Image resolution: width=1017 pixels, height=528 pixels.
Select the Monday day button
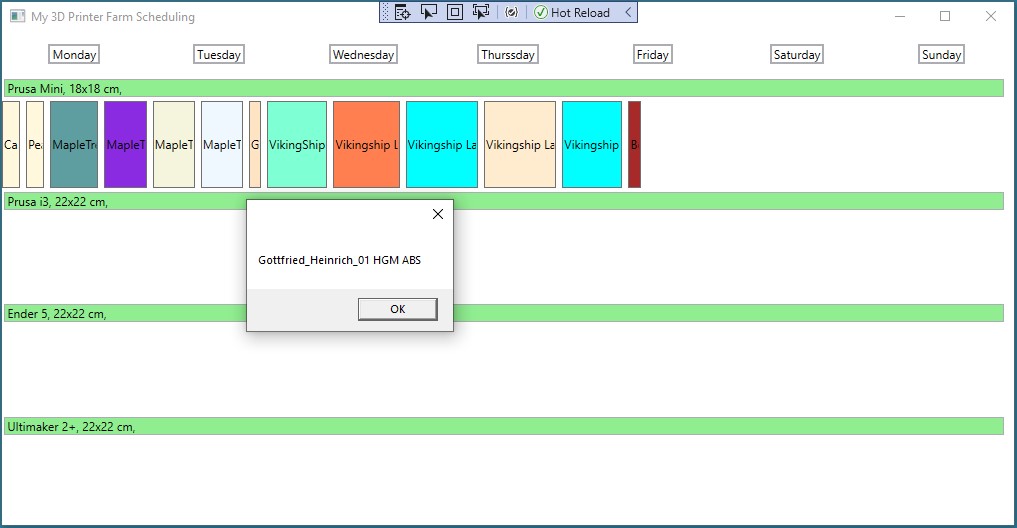tap(74, 54)
